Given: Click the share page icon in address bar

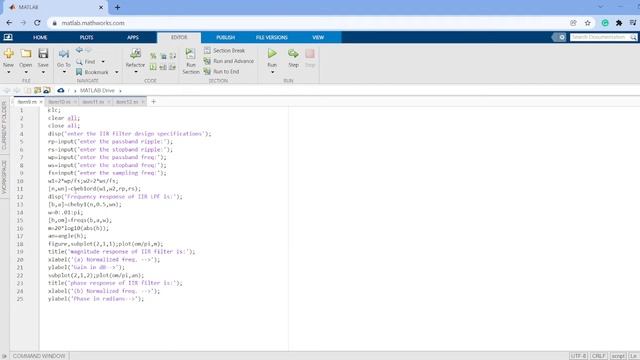Looking at the screenshot, I should [x=573, y=23].
